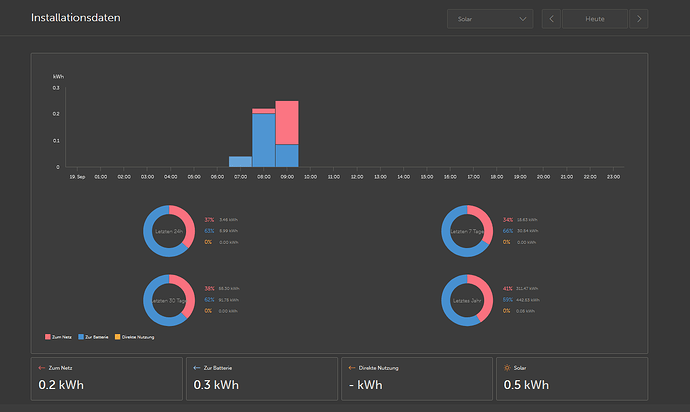Toggle the Zur Batterie legend entry
690x412 pixels.
(93, 337)
